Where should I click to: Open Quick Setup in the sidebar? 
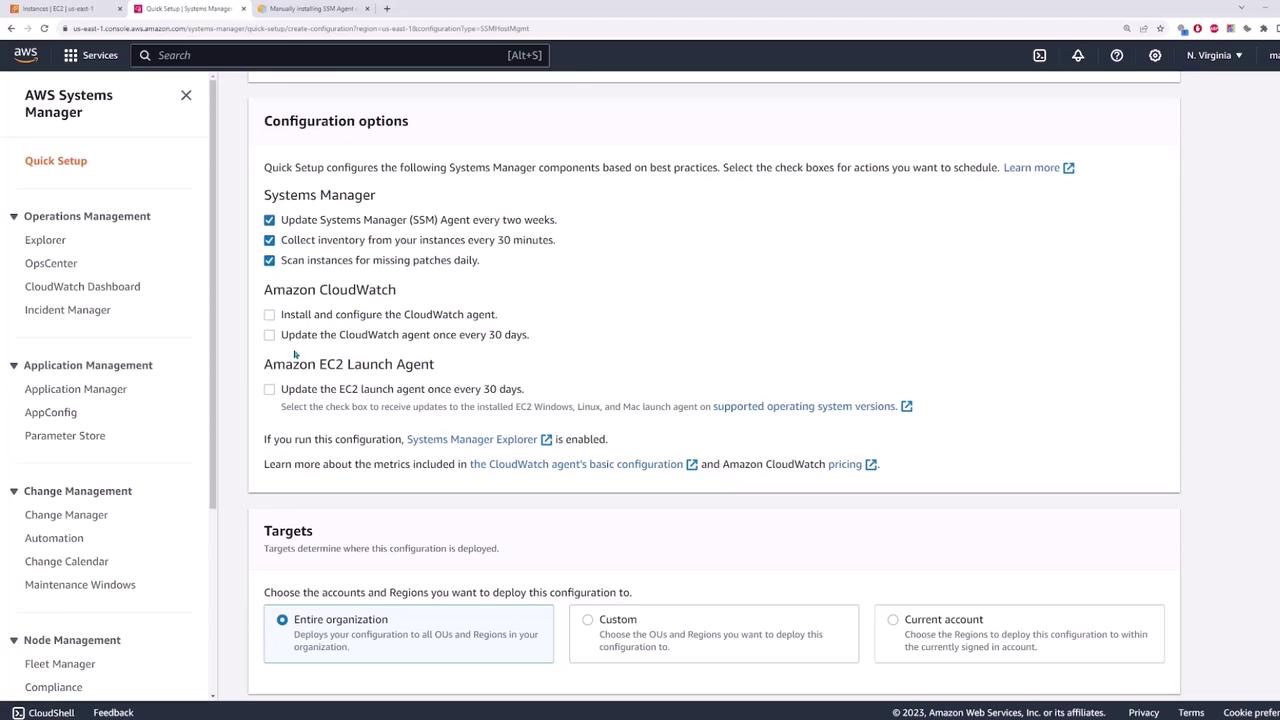point(56,160)
